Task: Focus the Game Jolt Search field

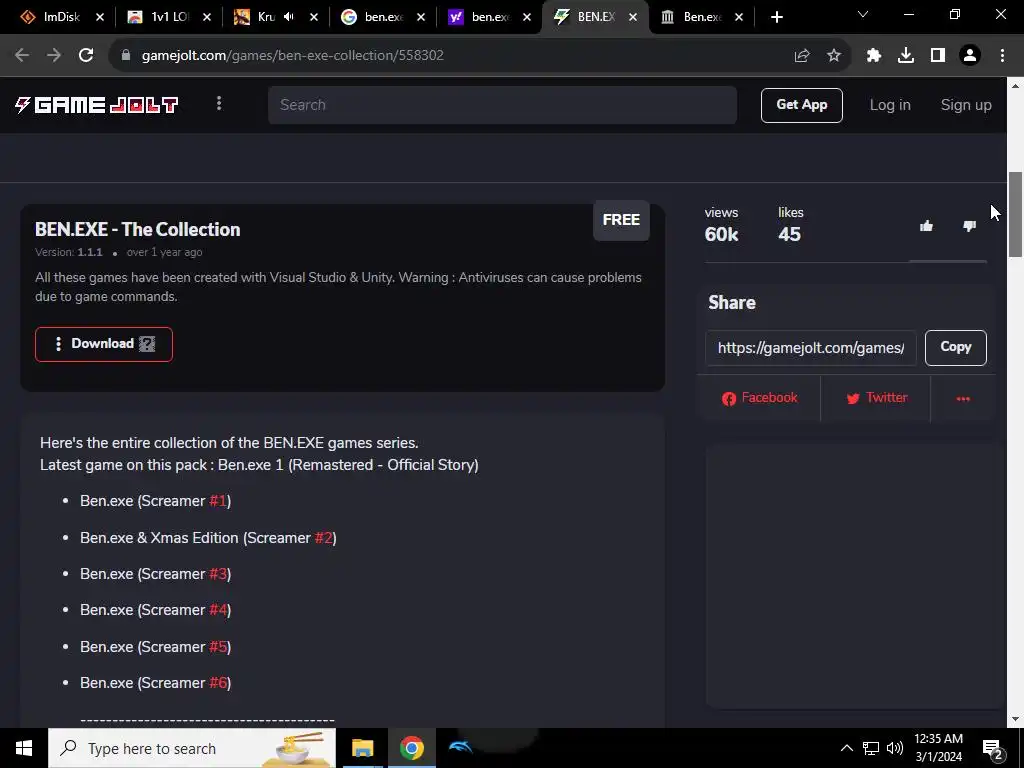Action: (502, 104)
